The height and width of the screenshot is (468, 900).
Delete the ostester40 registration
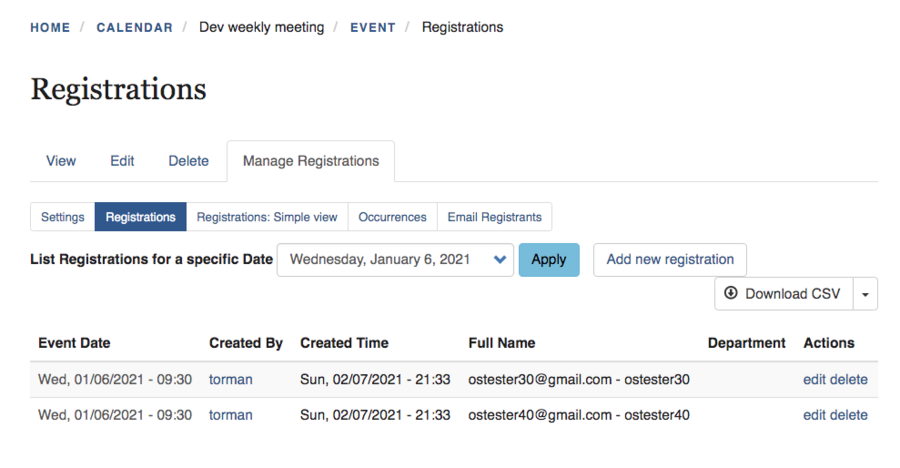point(849,415)
